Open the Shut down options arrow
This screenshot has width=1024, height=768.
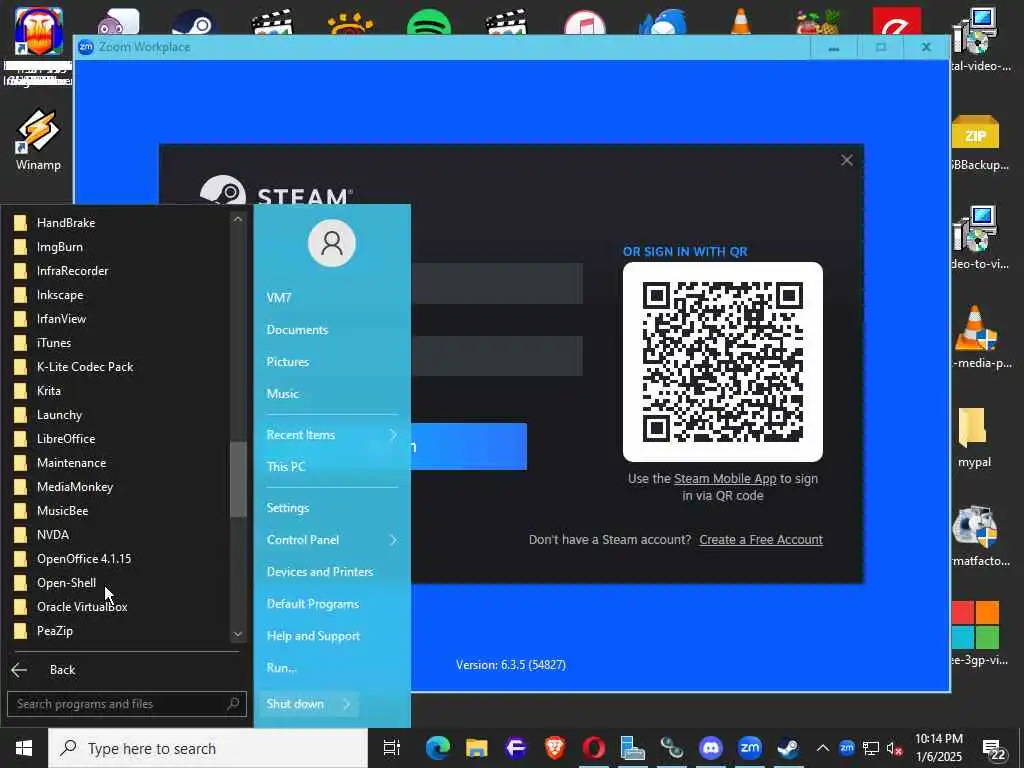347,704
